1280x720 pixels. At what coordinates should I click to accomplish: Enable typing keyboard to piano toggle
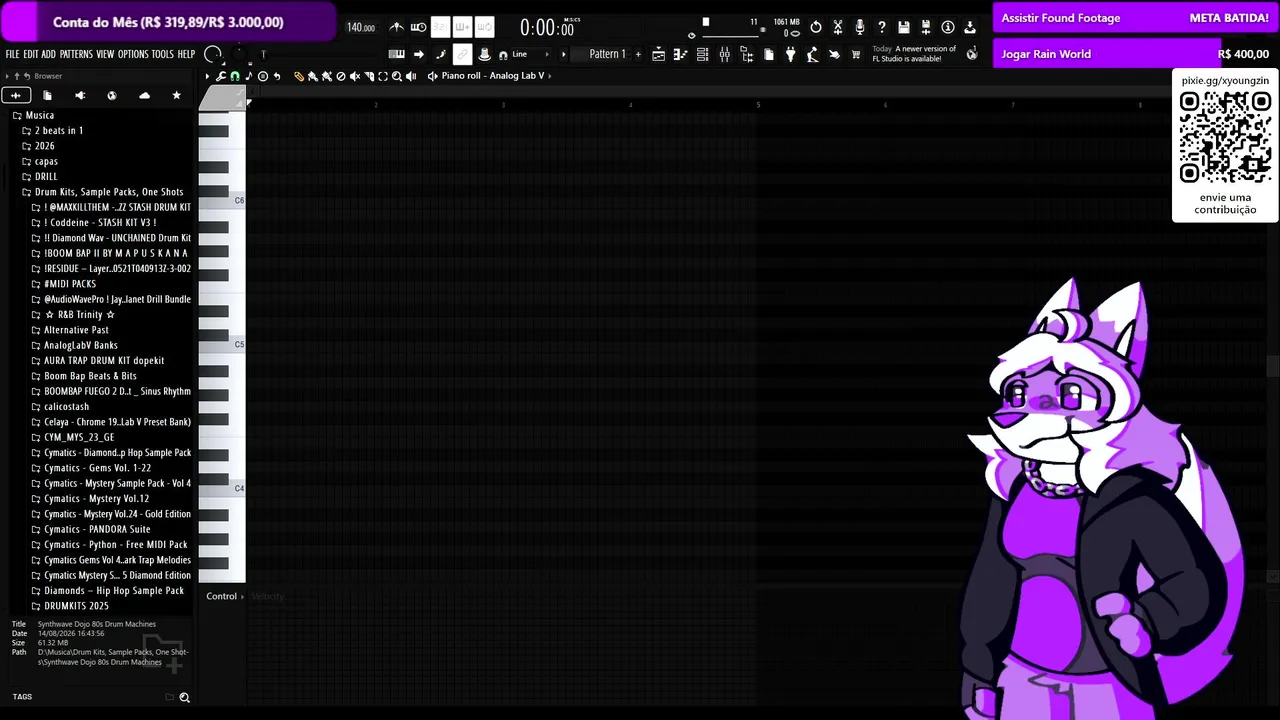[397, 54]
